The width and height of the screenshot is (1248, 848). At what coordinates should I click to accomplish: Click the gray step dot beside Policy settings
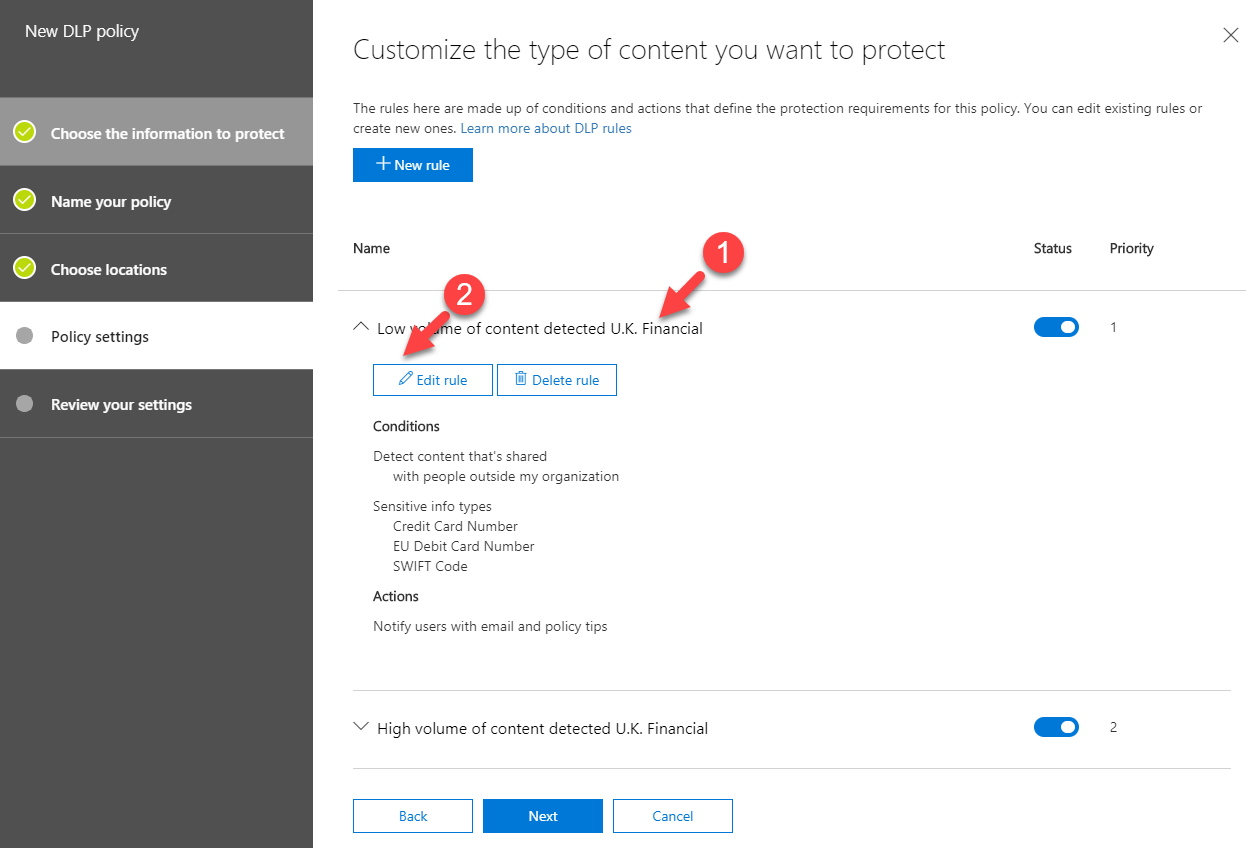point(25,336)
